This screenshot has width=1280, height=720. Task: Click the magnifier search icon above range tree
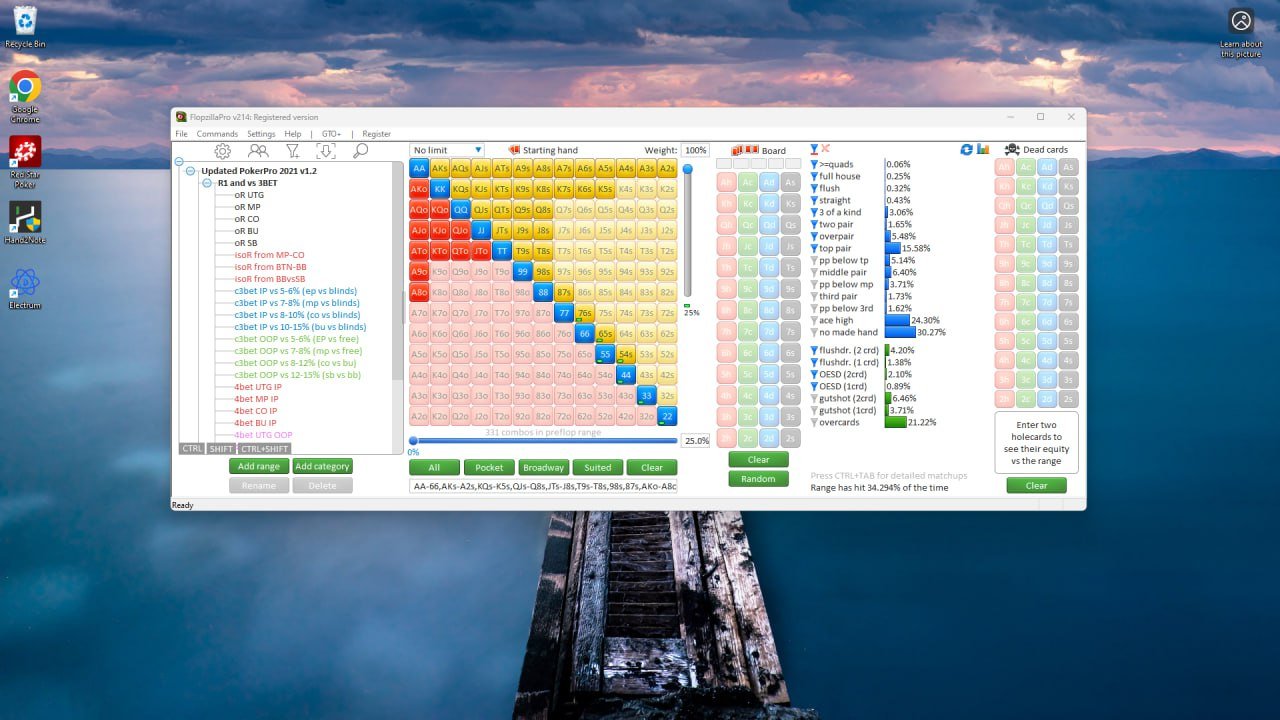pyautogui.click(x=361, y=151)
